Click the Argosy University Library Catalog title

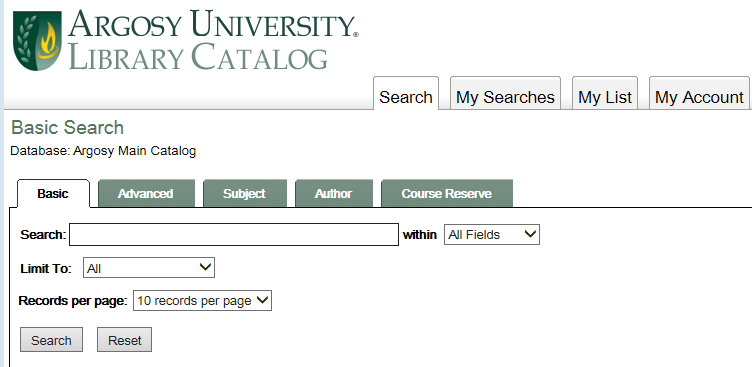pyautogui.click(x=213, y=40)
